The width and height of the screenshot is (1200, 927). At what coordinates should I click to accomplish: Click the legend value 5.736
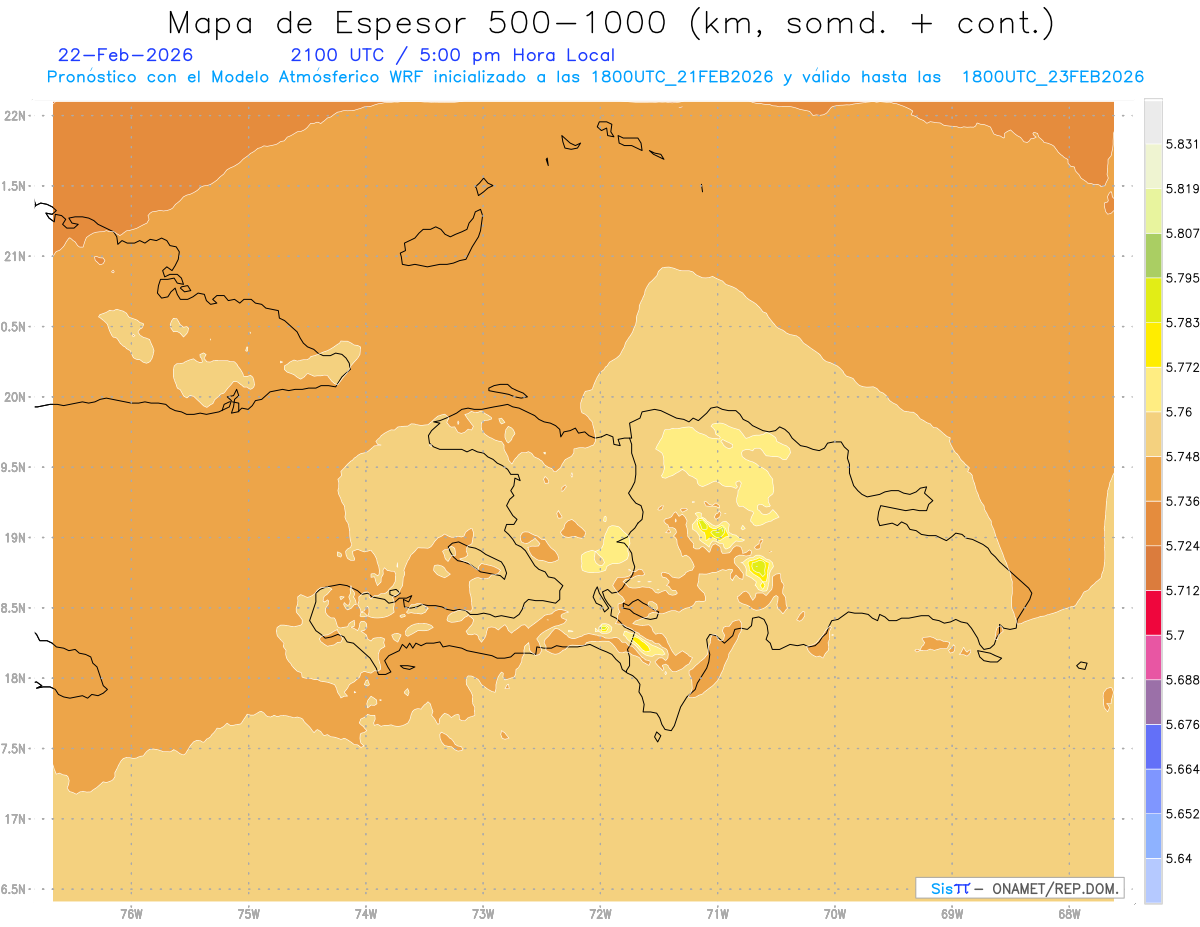coord(1183,501)
